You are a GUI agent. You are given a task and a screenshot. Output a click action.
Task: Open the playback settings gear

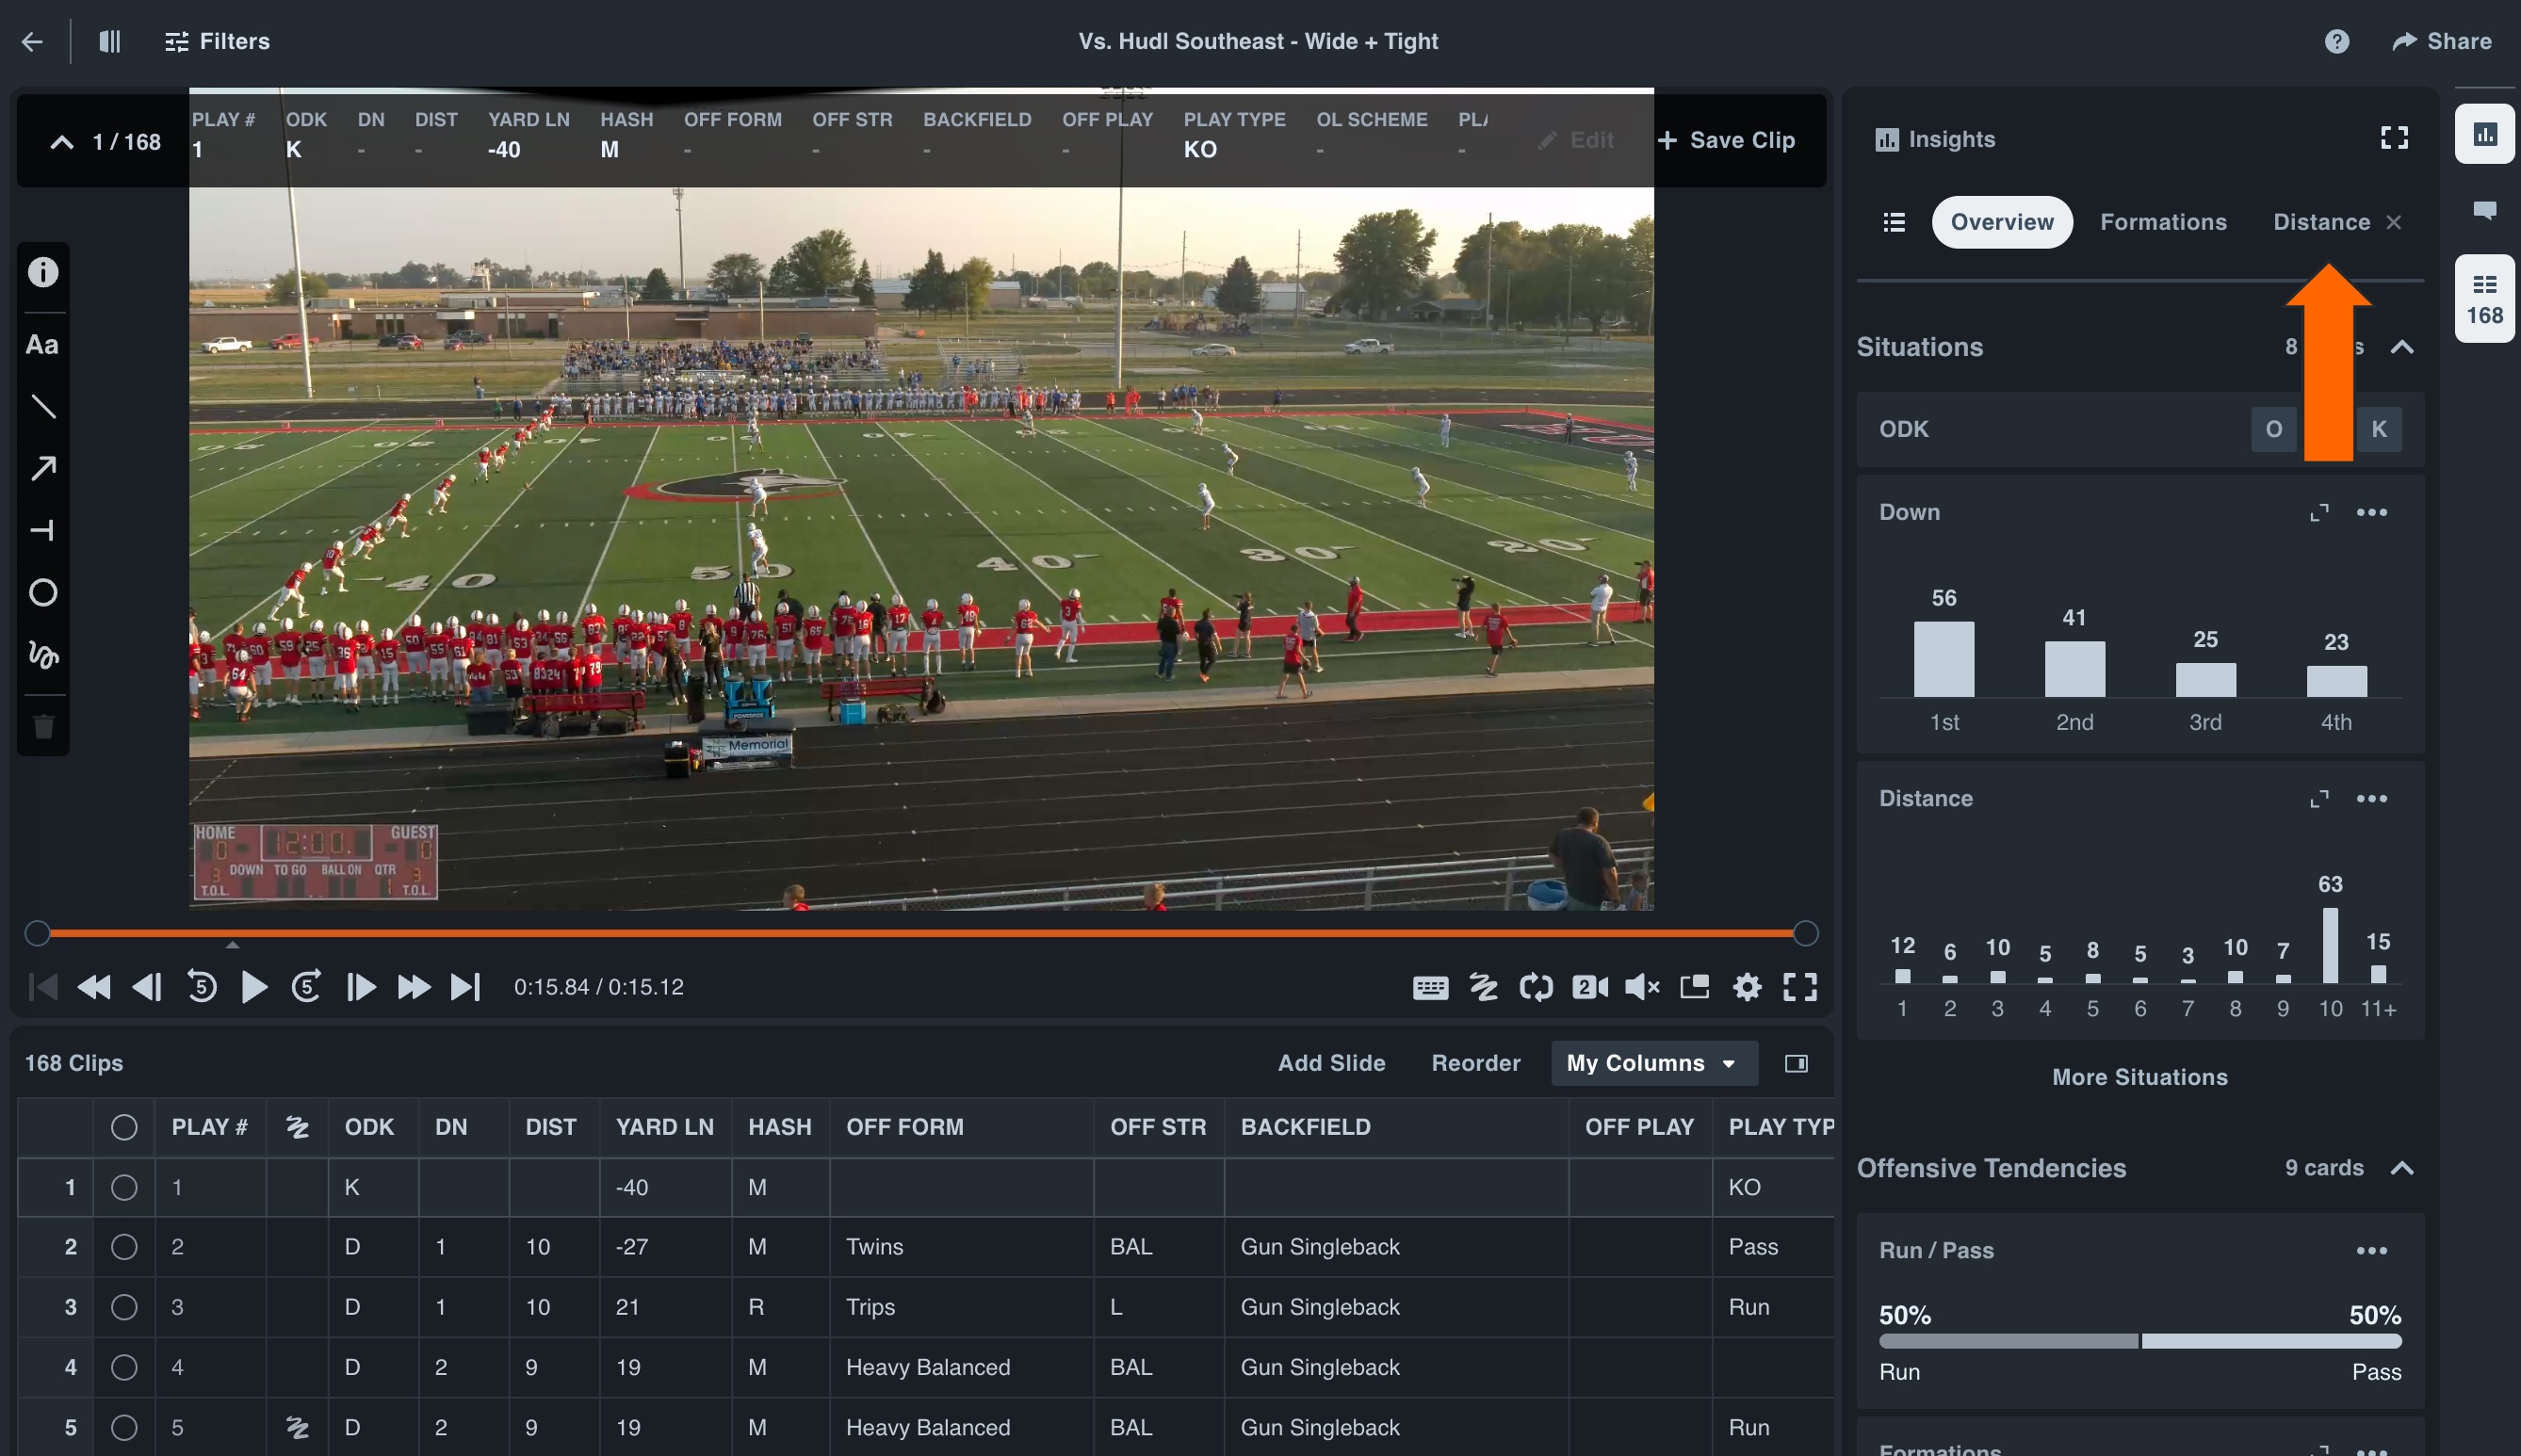(1747, 987)
